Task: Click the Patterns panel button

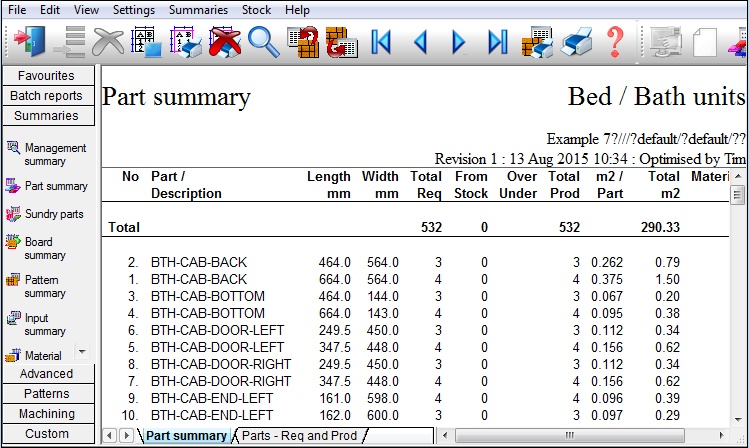Action: [48, 394]
